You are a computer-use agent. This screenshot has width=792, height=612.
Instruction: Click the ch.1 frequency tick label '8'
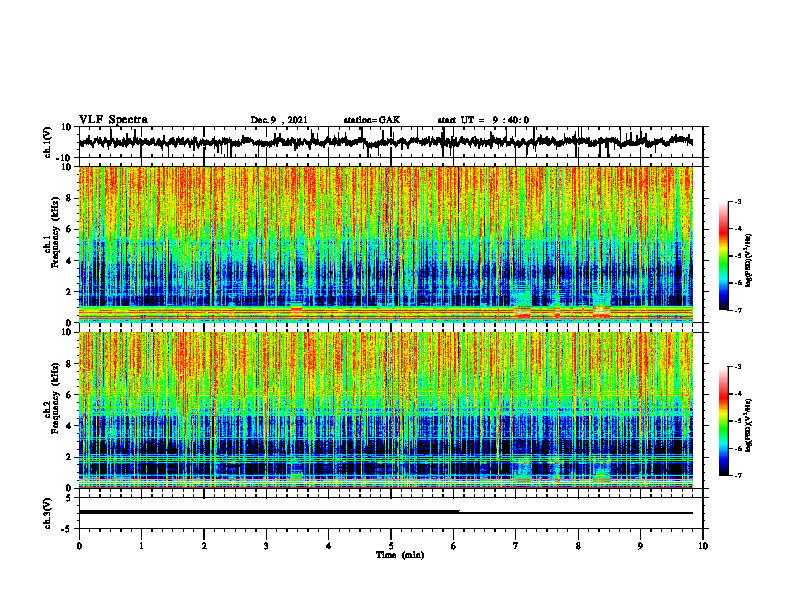[x=69, y=198]
